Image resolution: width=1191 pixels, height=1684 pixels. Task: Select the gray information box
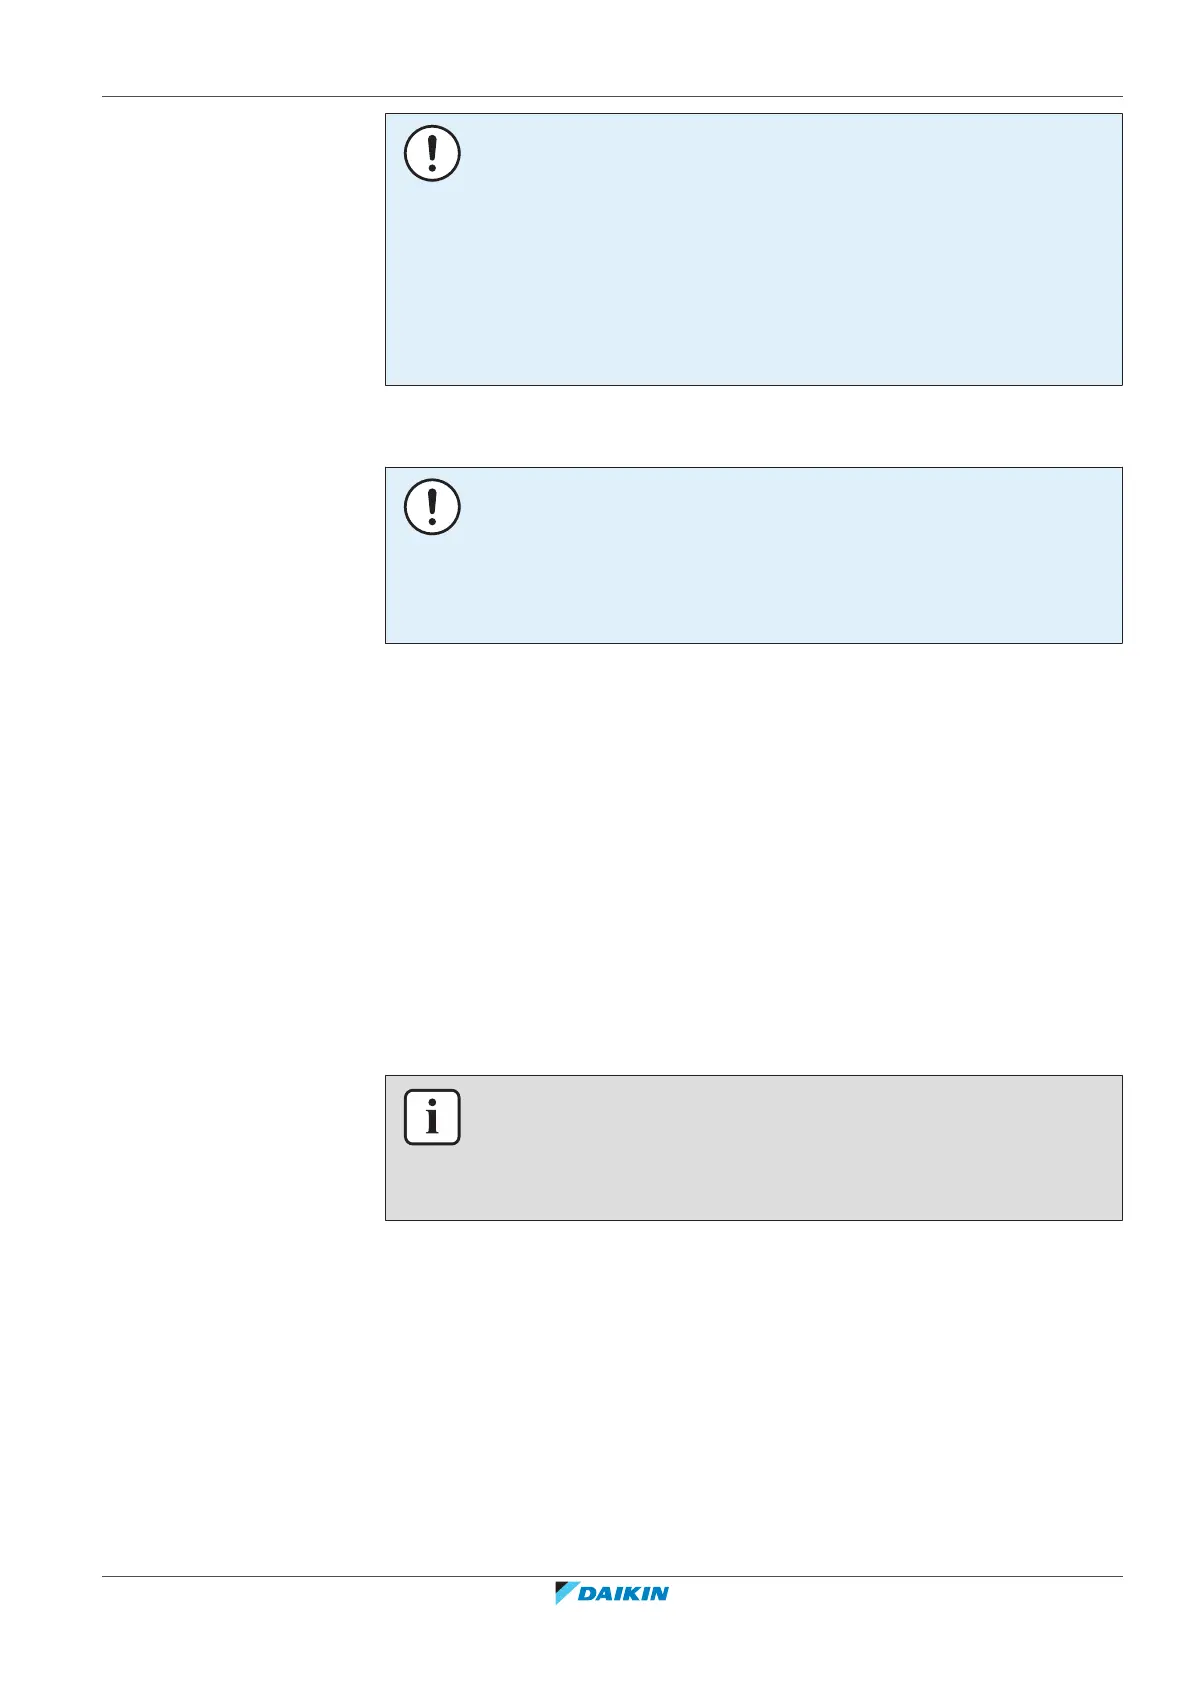753,1148
